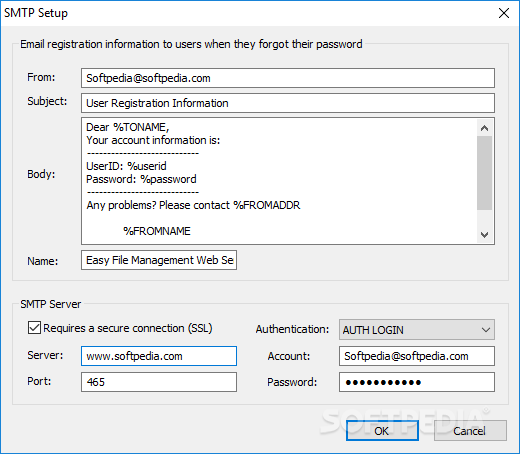The height and width of the screenshot is (454, 520).
Task: Click the body scrollbar thumb
Action: [x=484, y=173]
